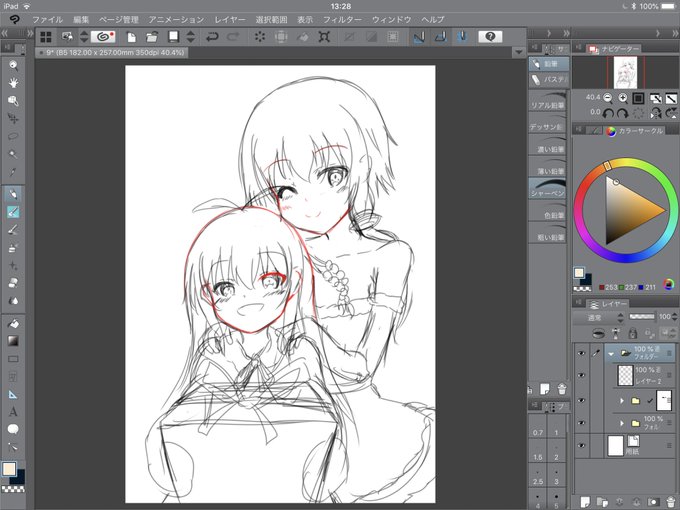
Task: Select the Zoom magnifier tool in left toolbar
Action: (13, 65)
